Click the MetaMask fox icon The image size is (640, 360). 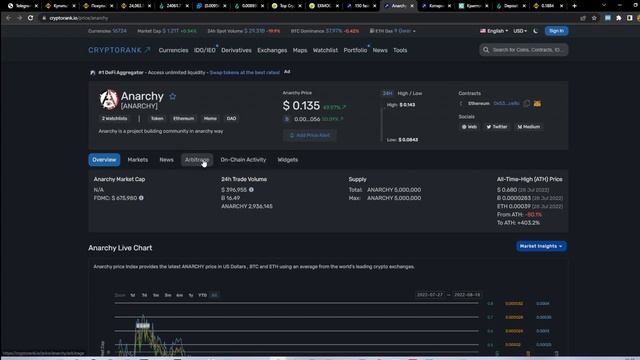click(537, 104)
